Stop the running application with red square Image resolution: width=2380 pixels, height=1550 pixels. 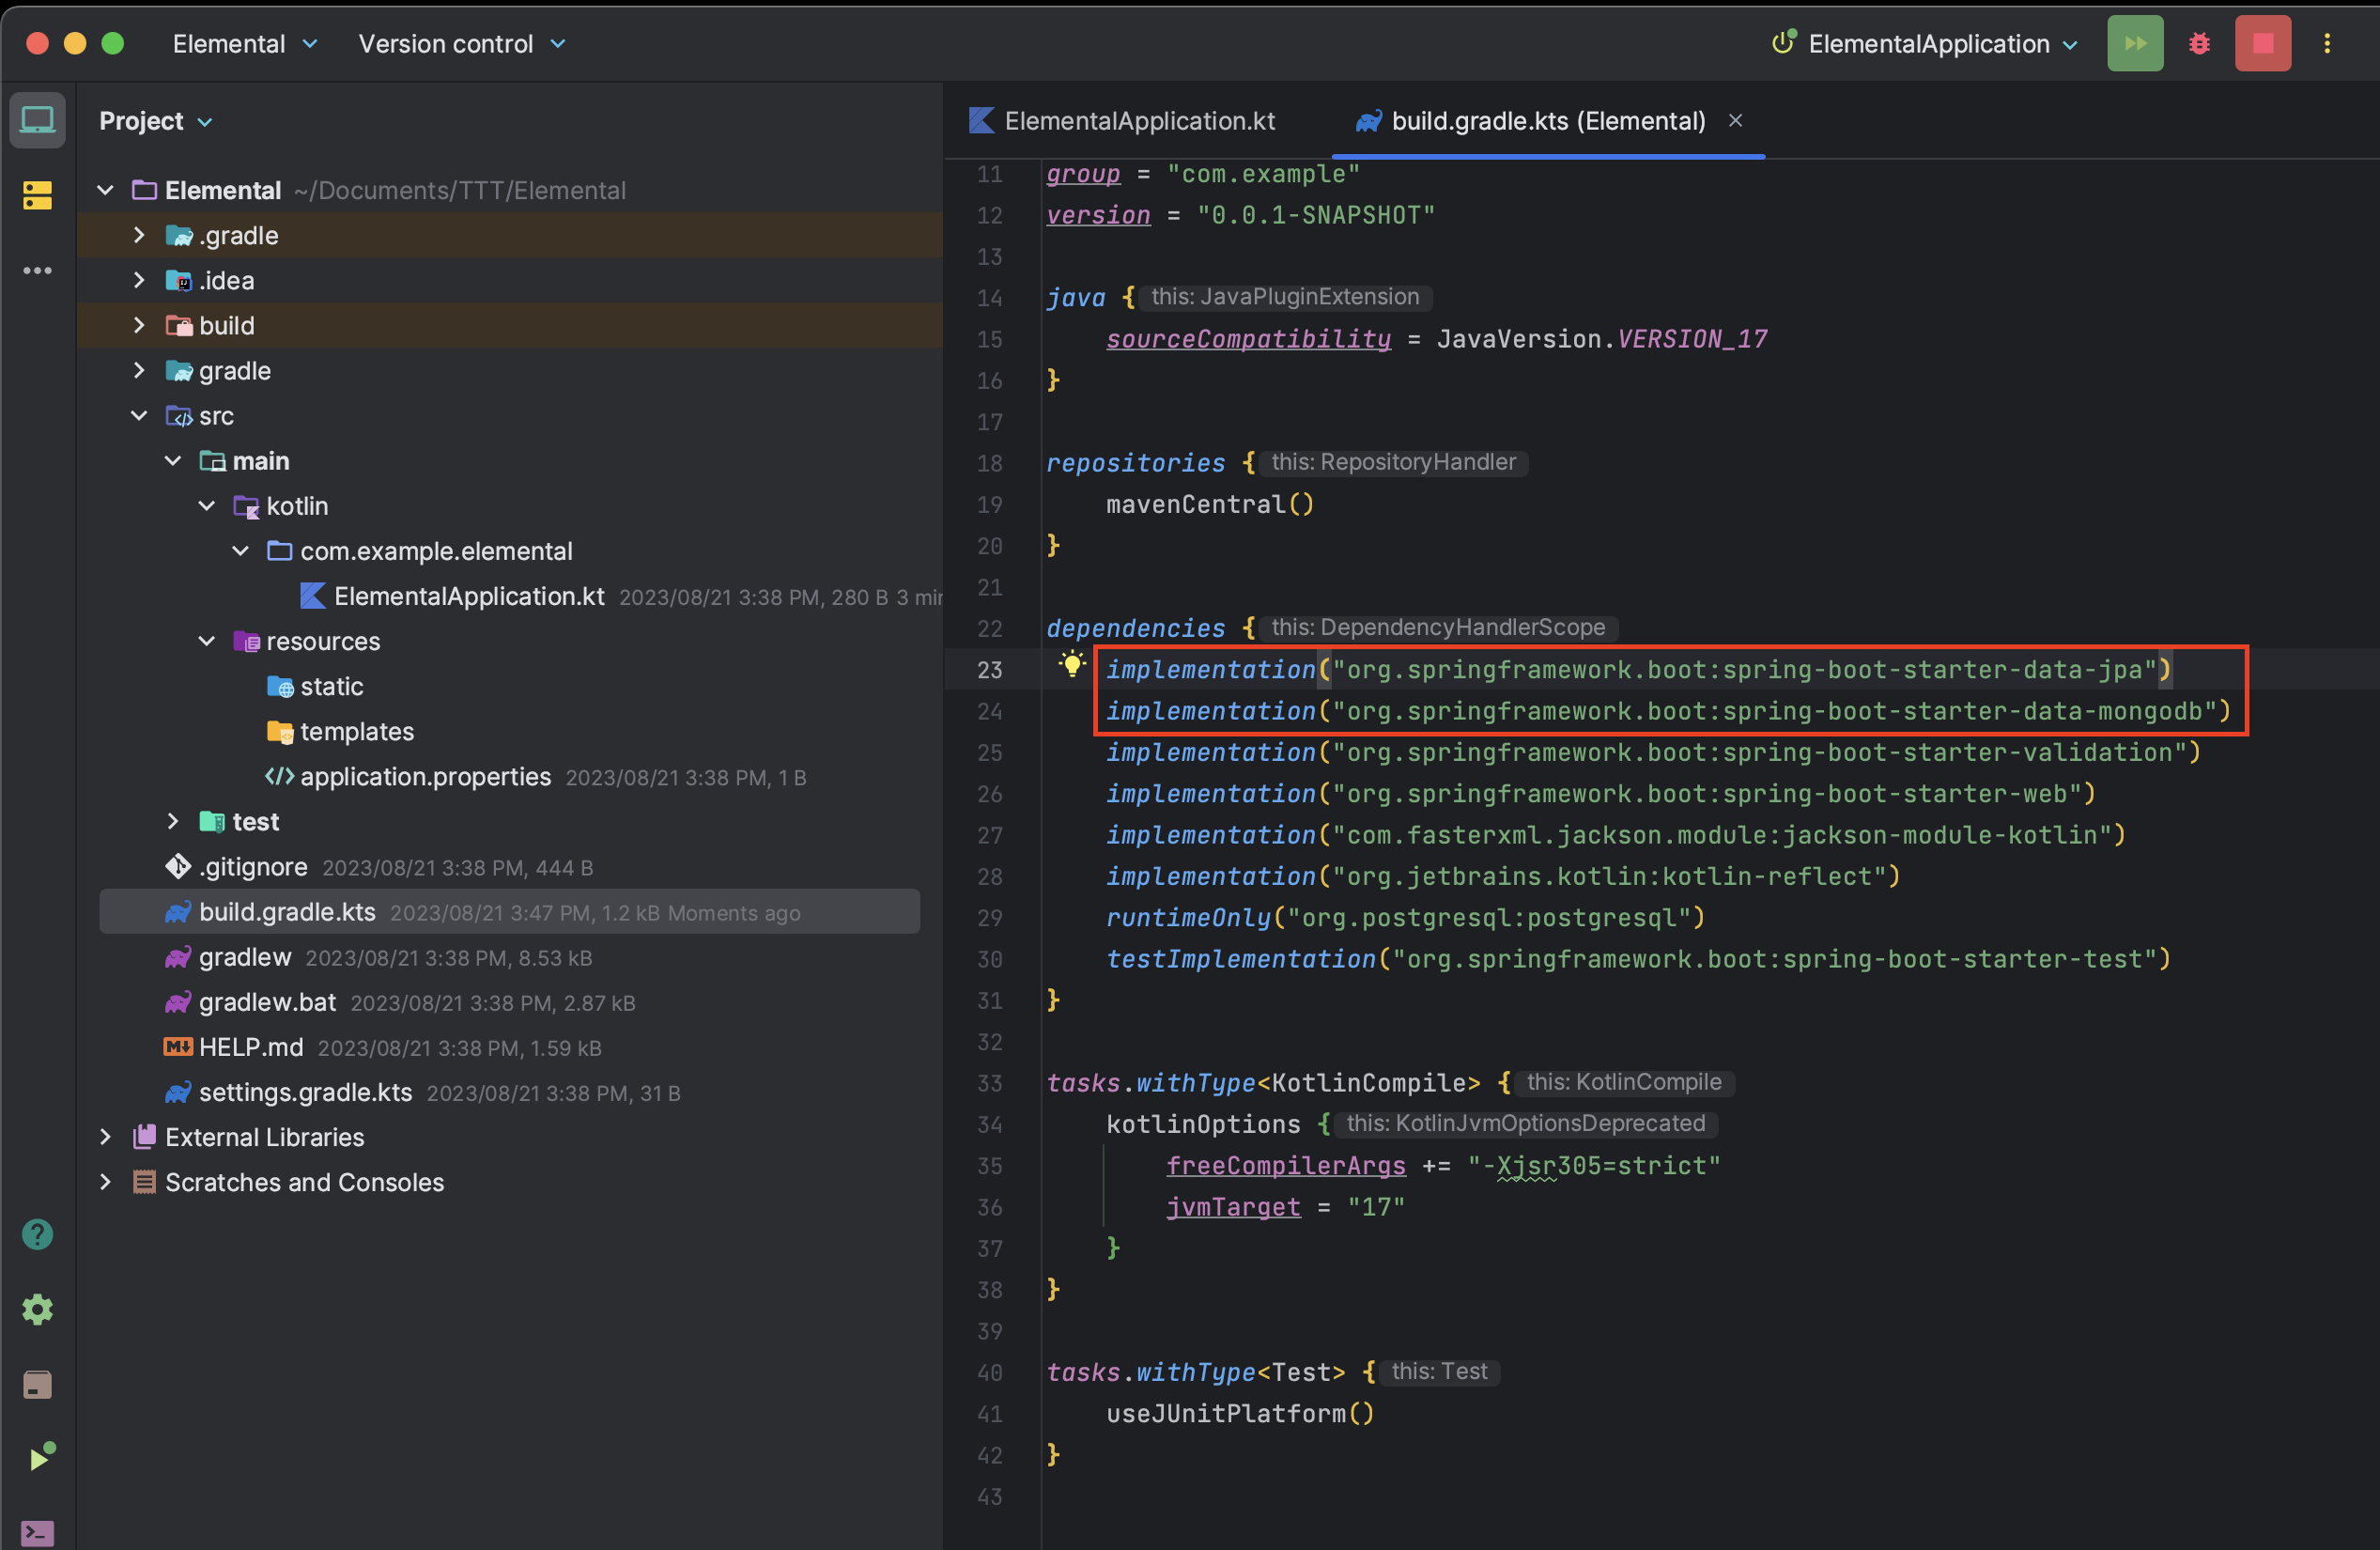pos(2262,43)
